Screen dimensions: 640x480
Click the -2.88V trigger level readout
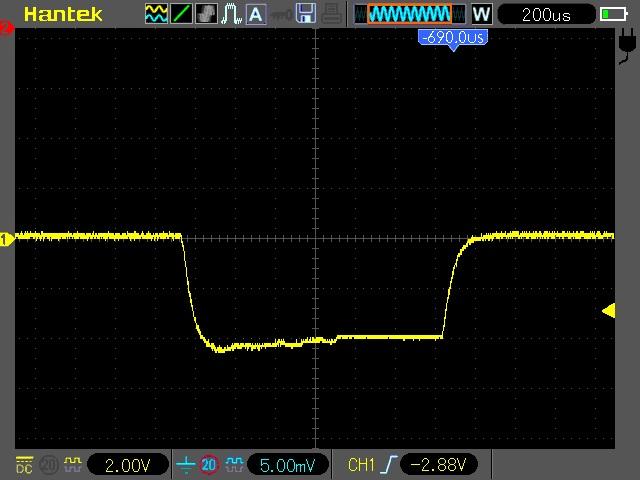coord(438,465)
